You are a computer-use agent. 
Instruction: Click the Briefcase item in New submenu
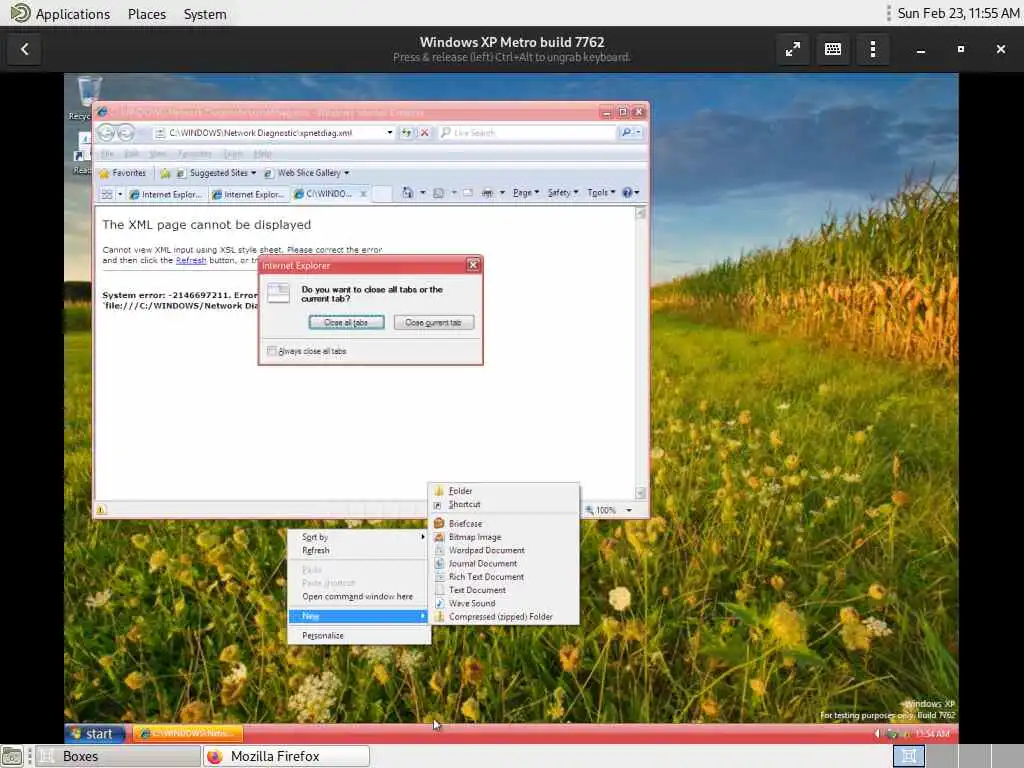pyautogui.click(x=504, y=524)
